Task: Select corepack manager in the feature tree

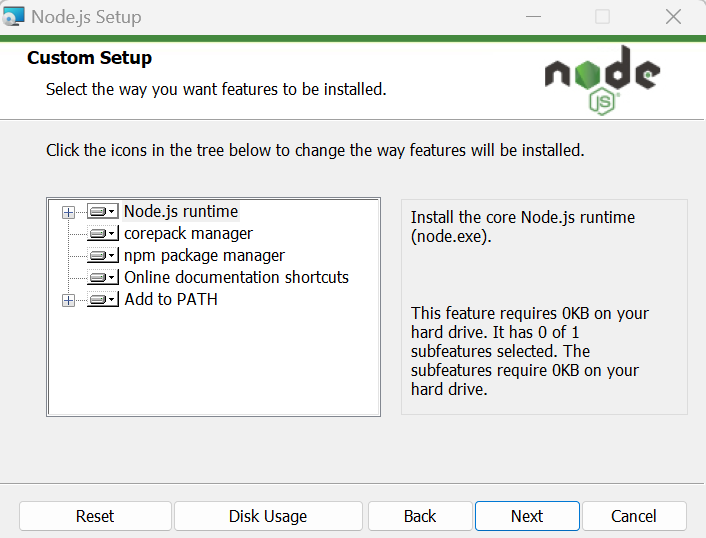Action: (188, 233)
